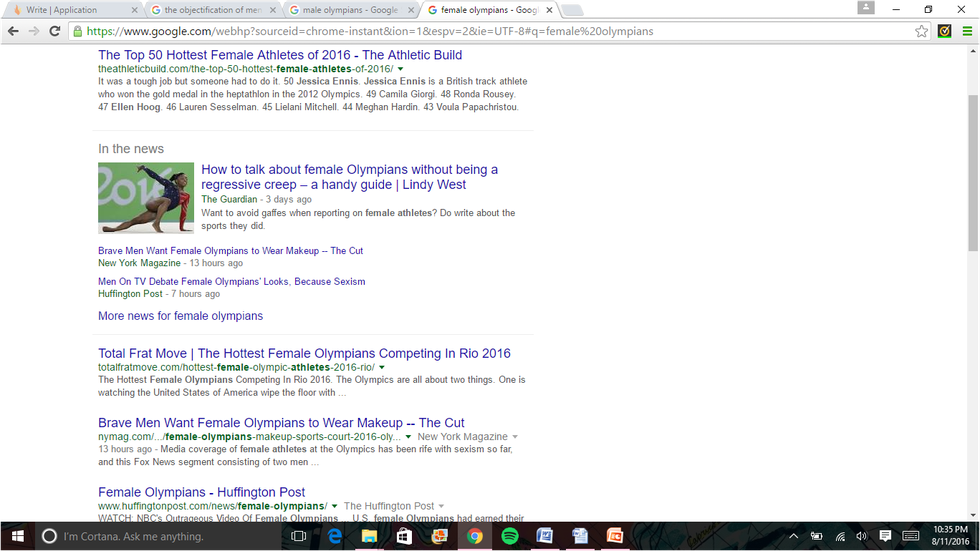Open The Huffington Post source dropdown
The image size is (980, 551).
tap(442, 507)
